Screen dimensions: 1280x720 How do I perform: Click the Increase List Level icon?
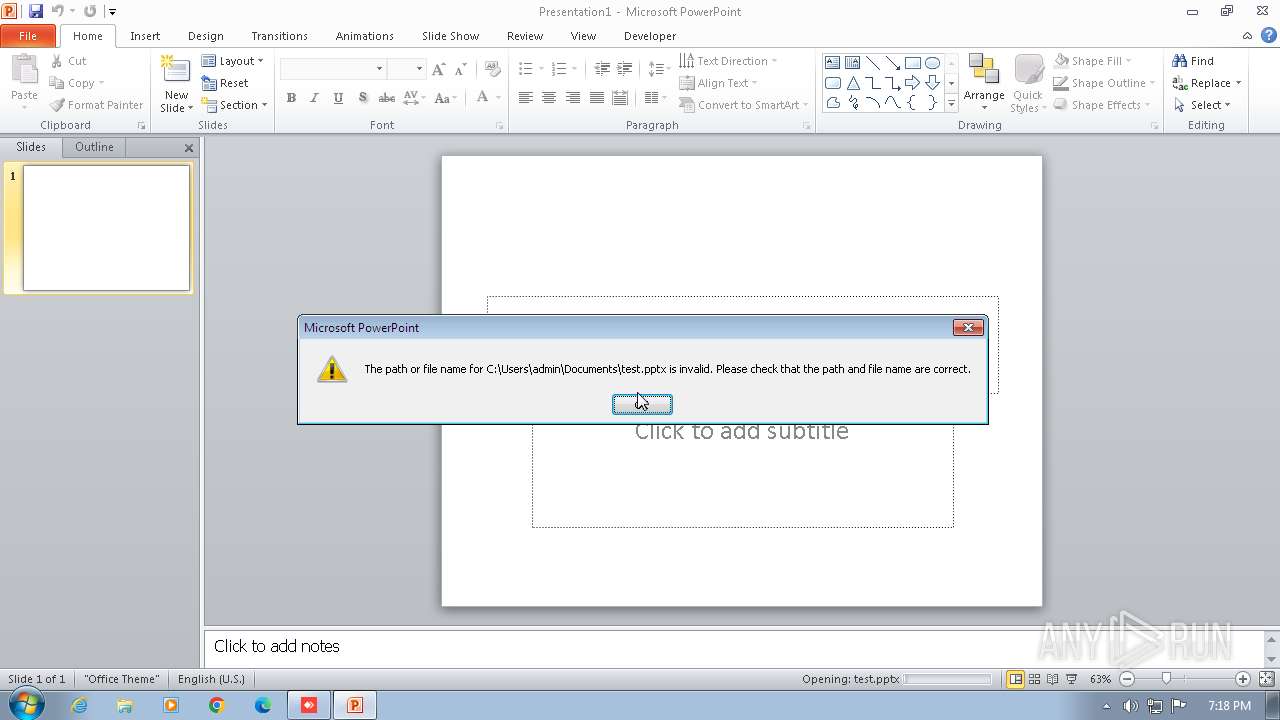[x=624, y=69]
